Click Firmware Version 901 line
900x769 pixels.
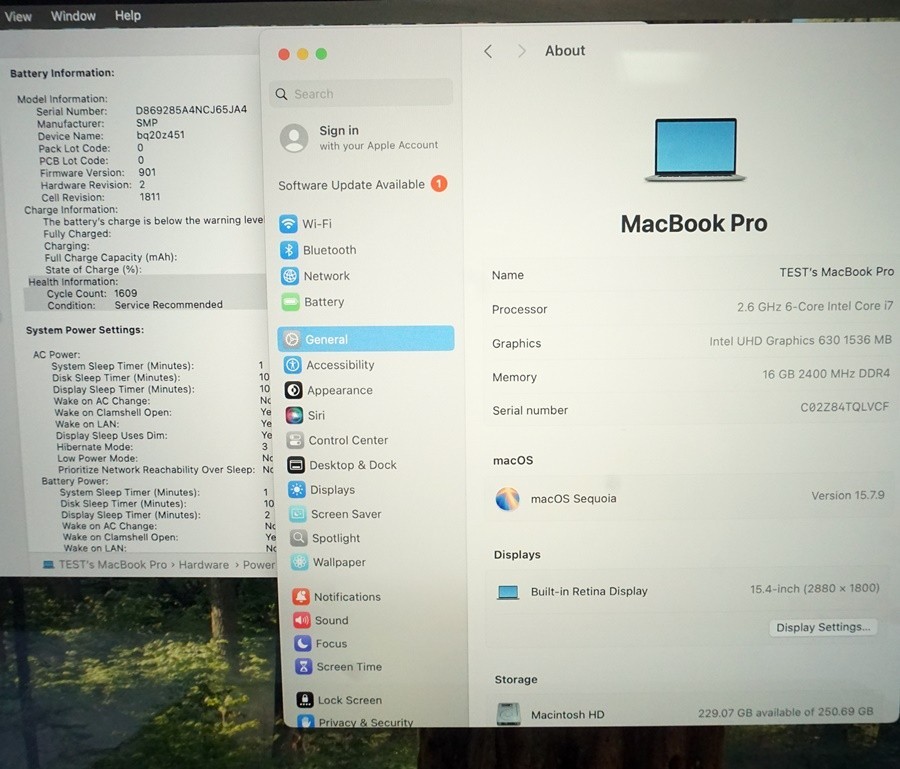[98, 173]
